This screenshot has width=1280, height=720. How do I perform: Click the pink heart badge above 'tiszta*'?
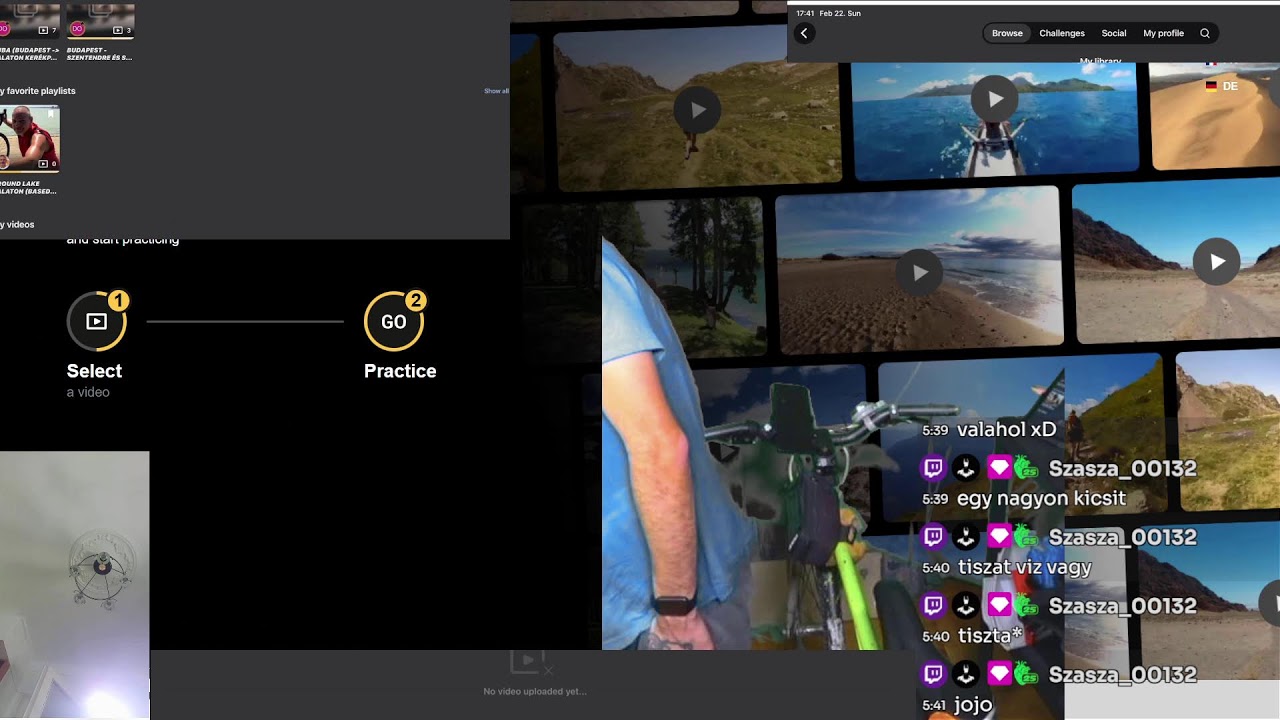click(999, 606)
